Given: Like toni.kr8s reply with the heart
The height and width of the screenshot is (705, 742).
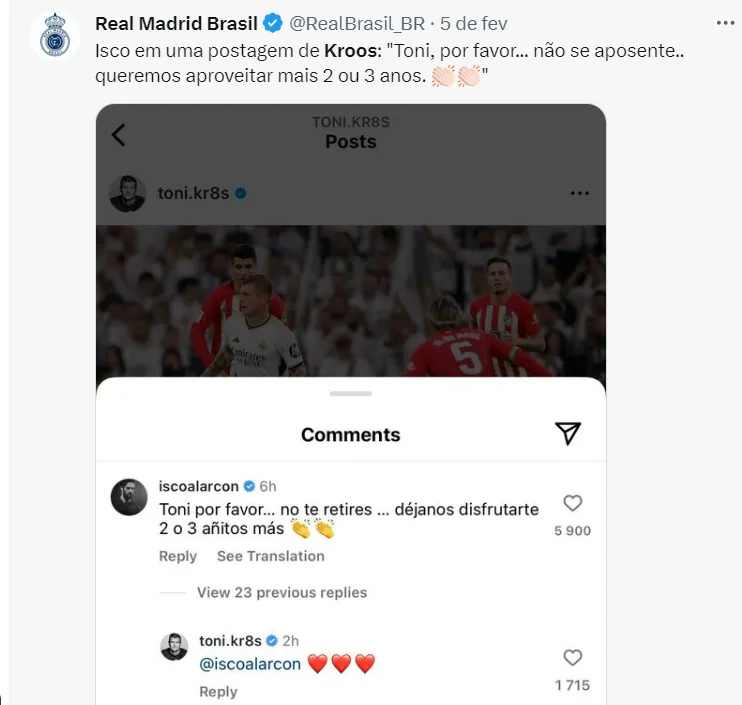Looking at the screenshot, I should pyautogui.click(x=572, y=657).
